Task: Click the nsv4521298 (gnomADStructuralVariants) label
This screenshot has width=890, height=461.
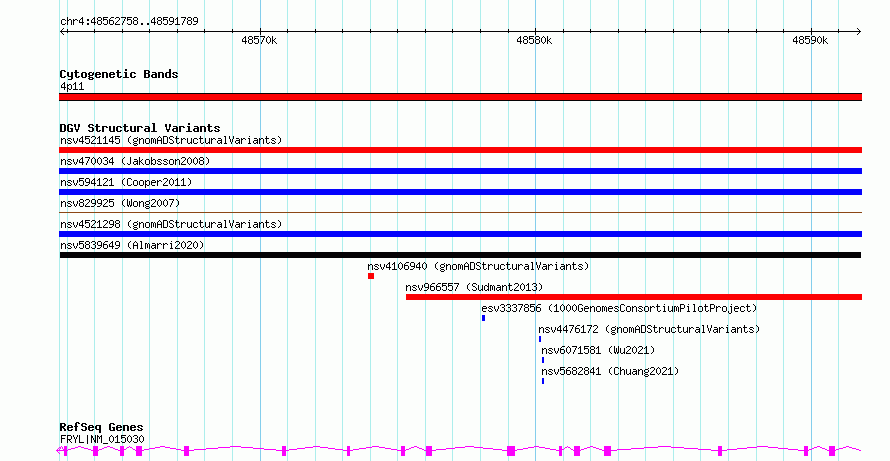Action: (171, 224)
